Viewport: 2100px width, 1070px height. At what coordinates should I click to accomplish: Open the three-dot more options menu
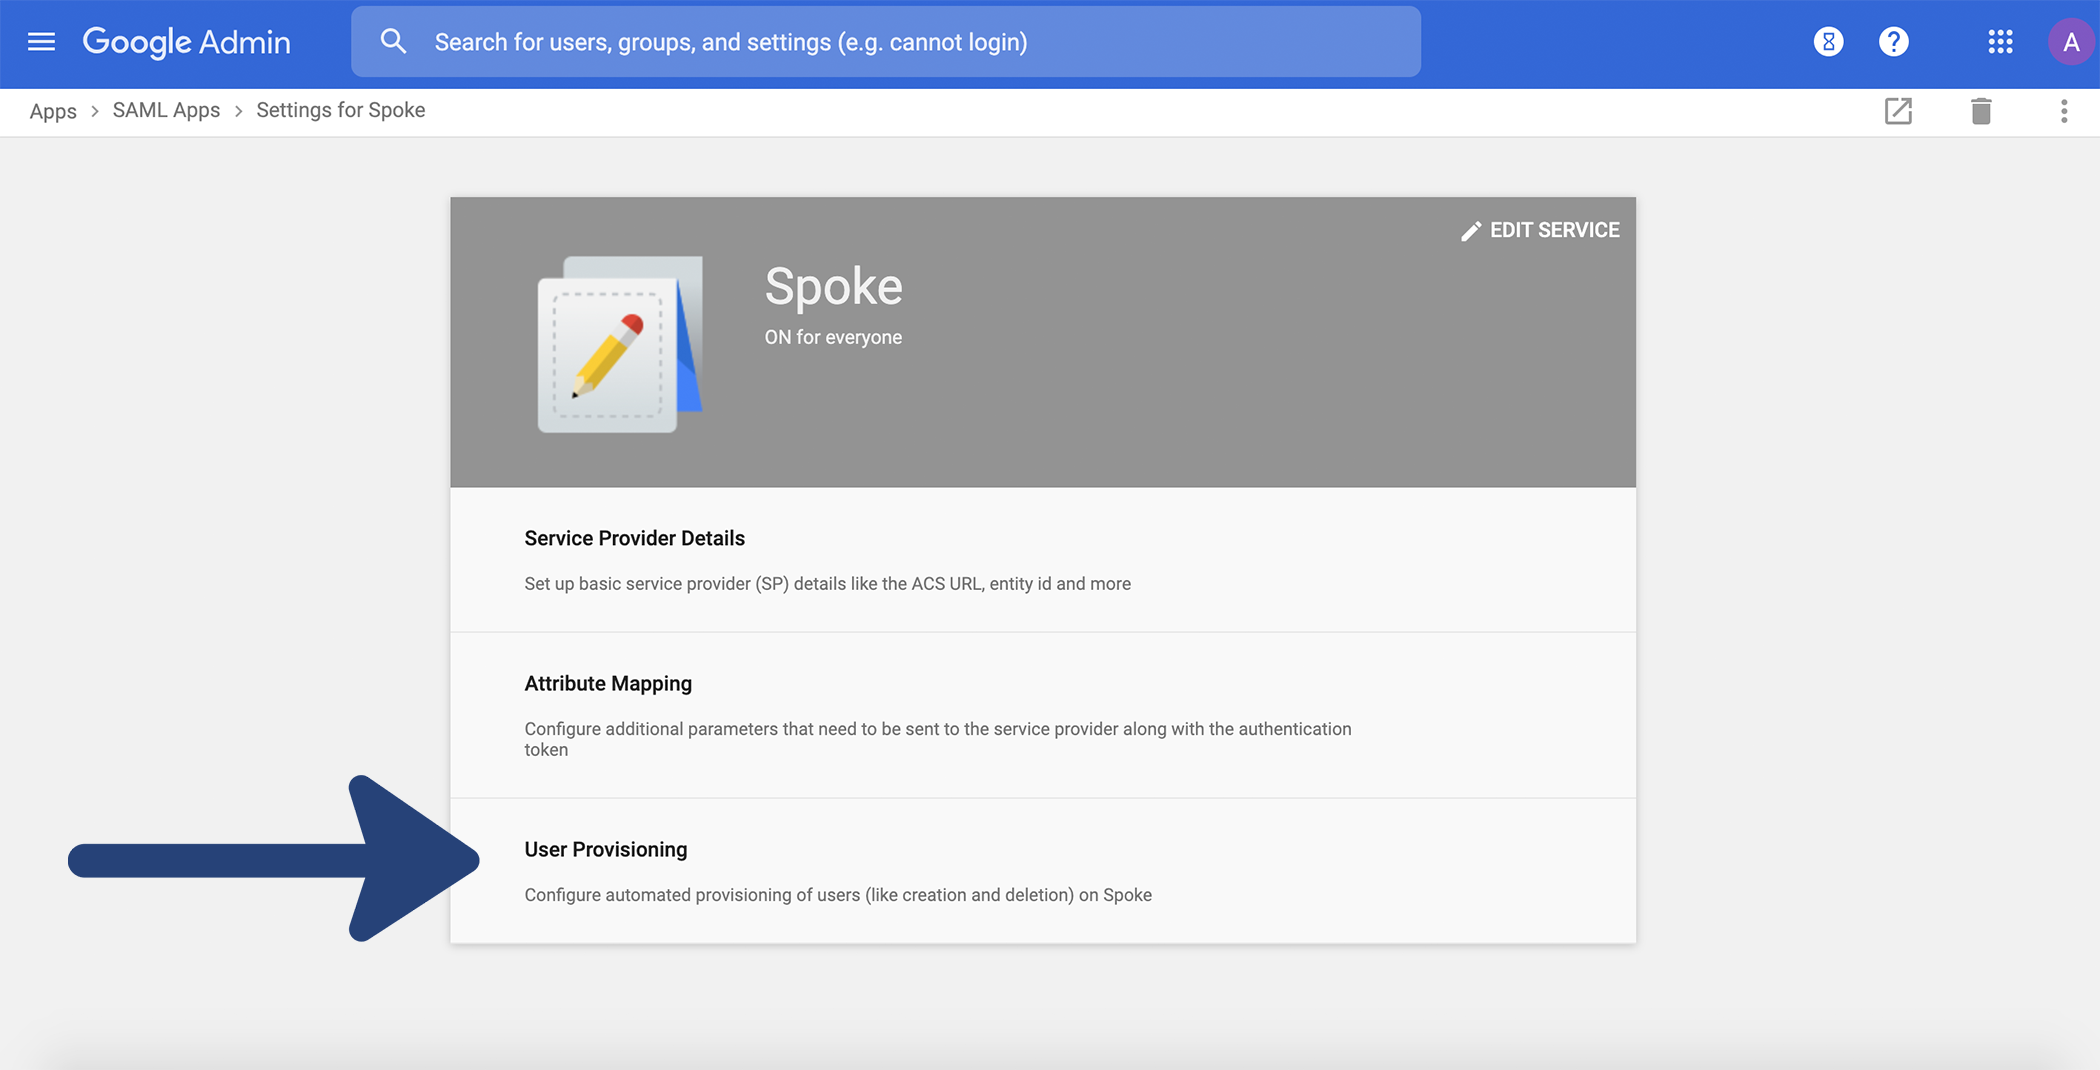pyautogui.click(x=2064, y=111)
